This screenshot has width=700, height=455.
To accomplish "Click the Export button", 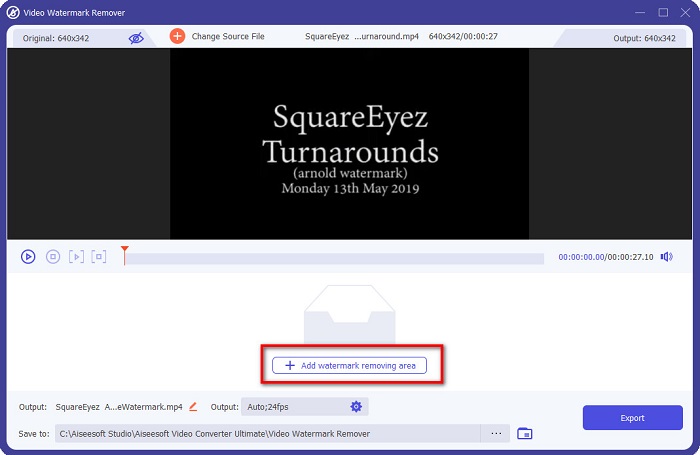I will click(633, 418).
